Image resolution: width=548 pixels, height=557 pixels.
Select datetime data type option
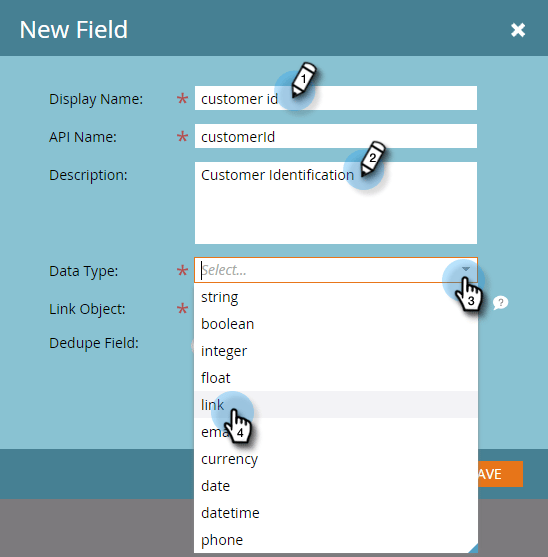pos(336,513)
